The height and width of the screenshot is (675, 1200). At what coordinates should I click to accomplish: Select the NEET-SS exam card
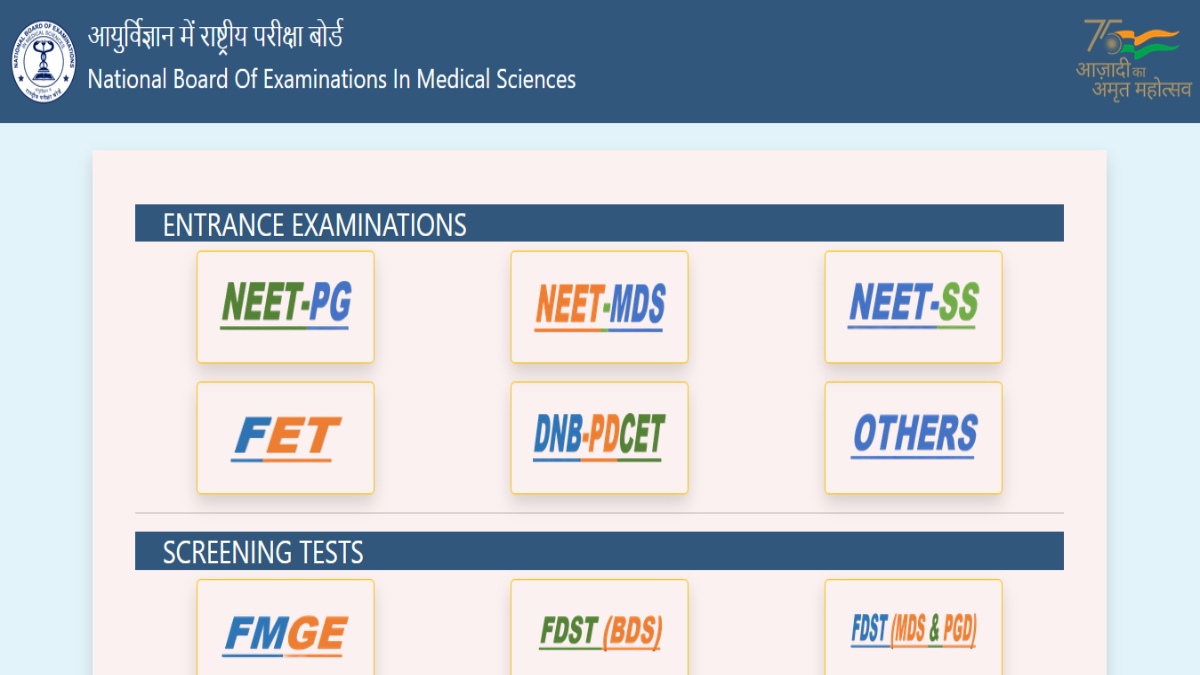[x=912, y=307]
